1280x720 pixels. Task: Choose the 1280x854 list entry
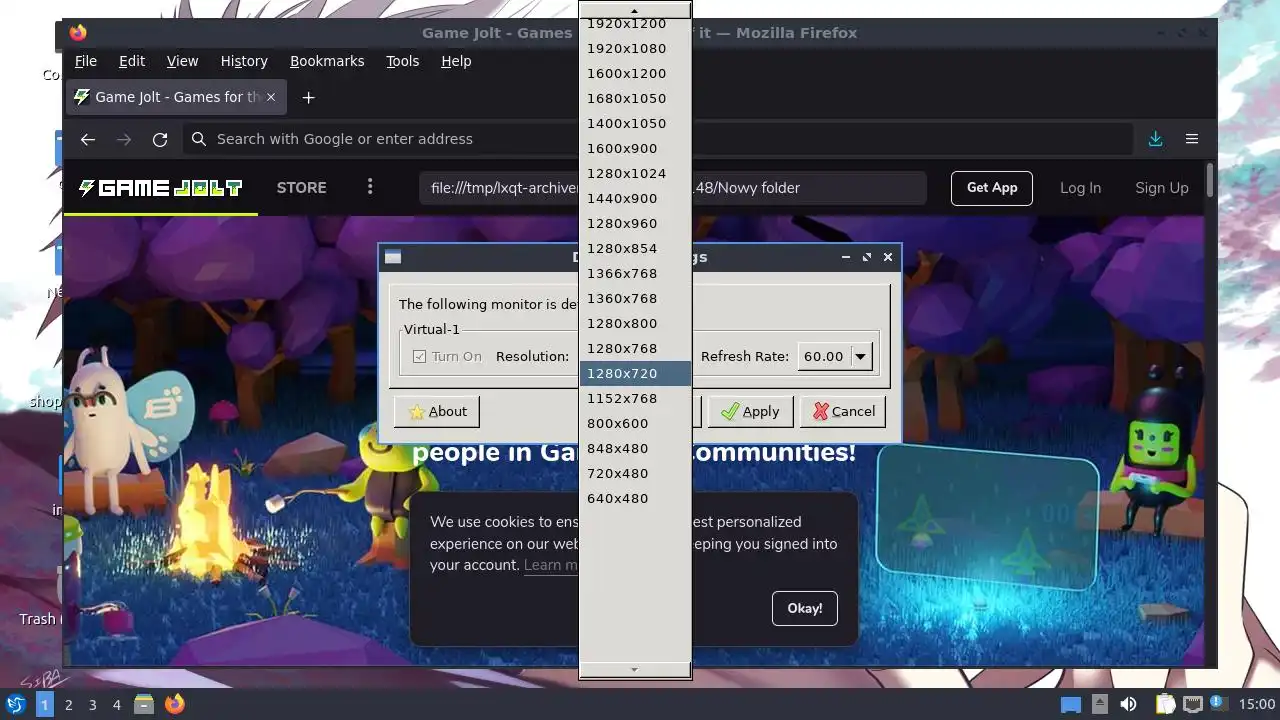point(635,248)
